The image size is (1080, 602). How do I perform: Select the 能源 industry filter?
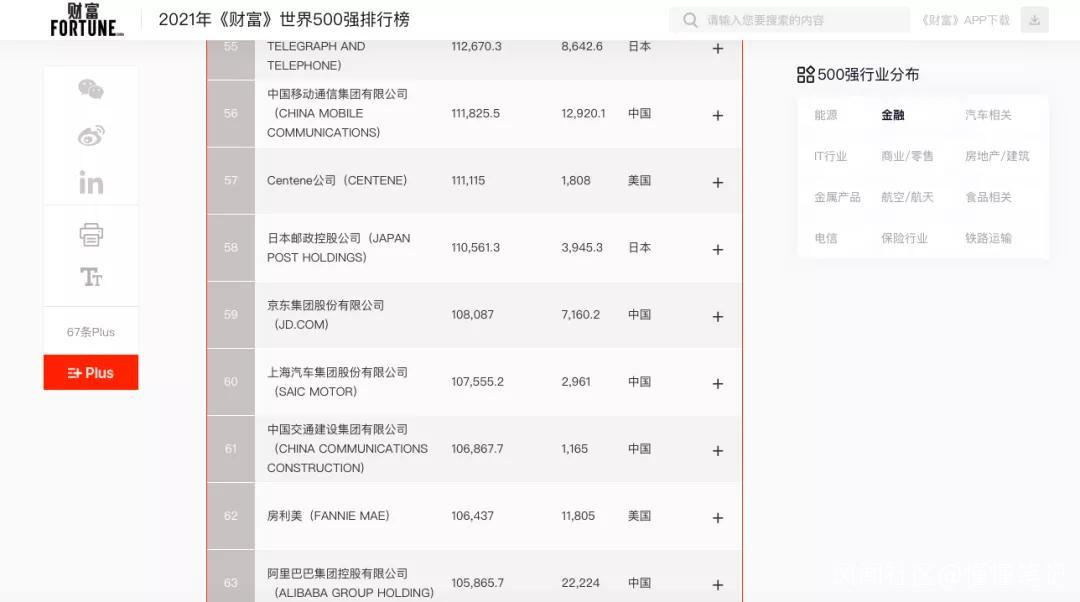826,115
